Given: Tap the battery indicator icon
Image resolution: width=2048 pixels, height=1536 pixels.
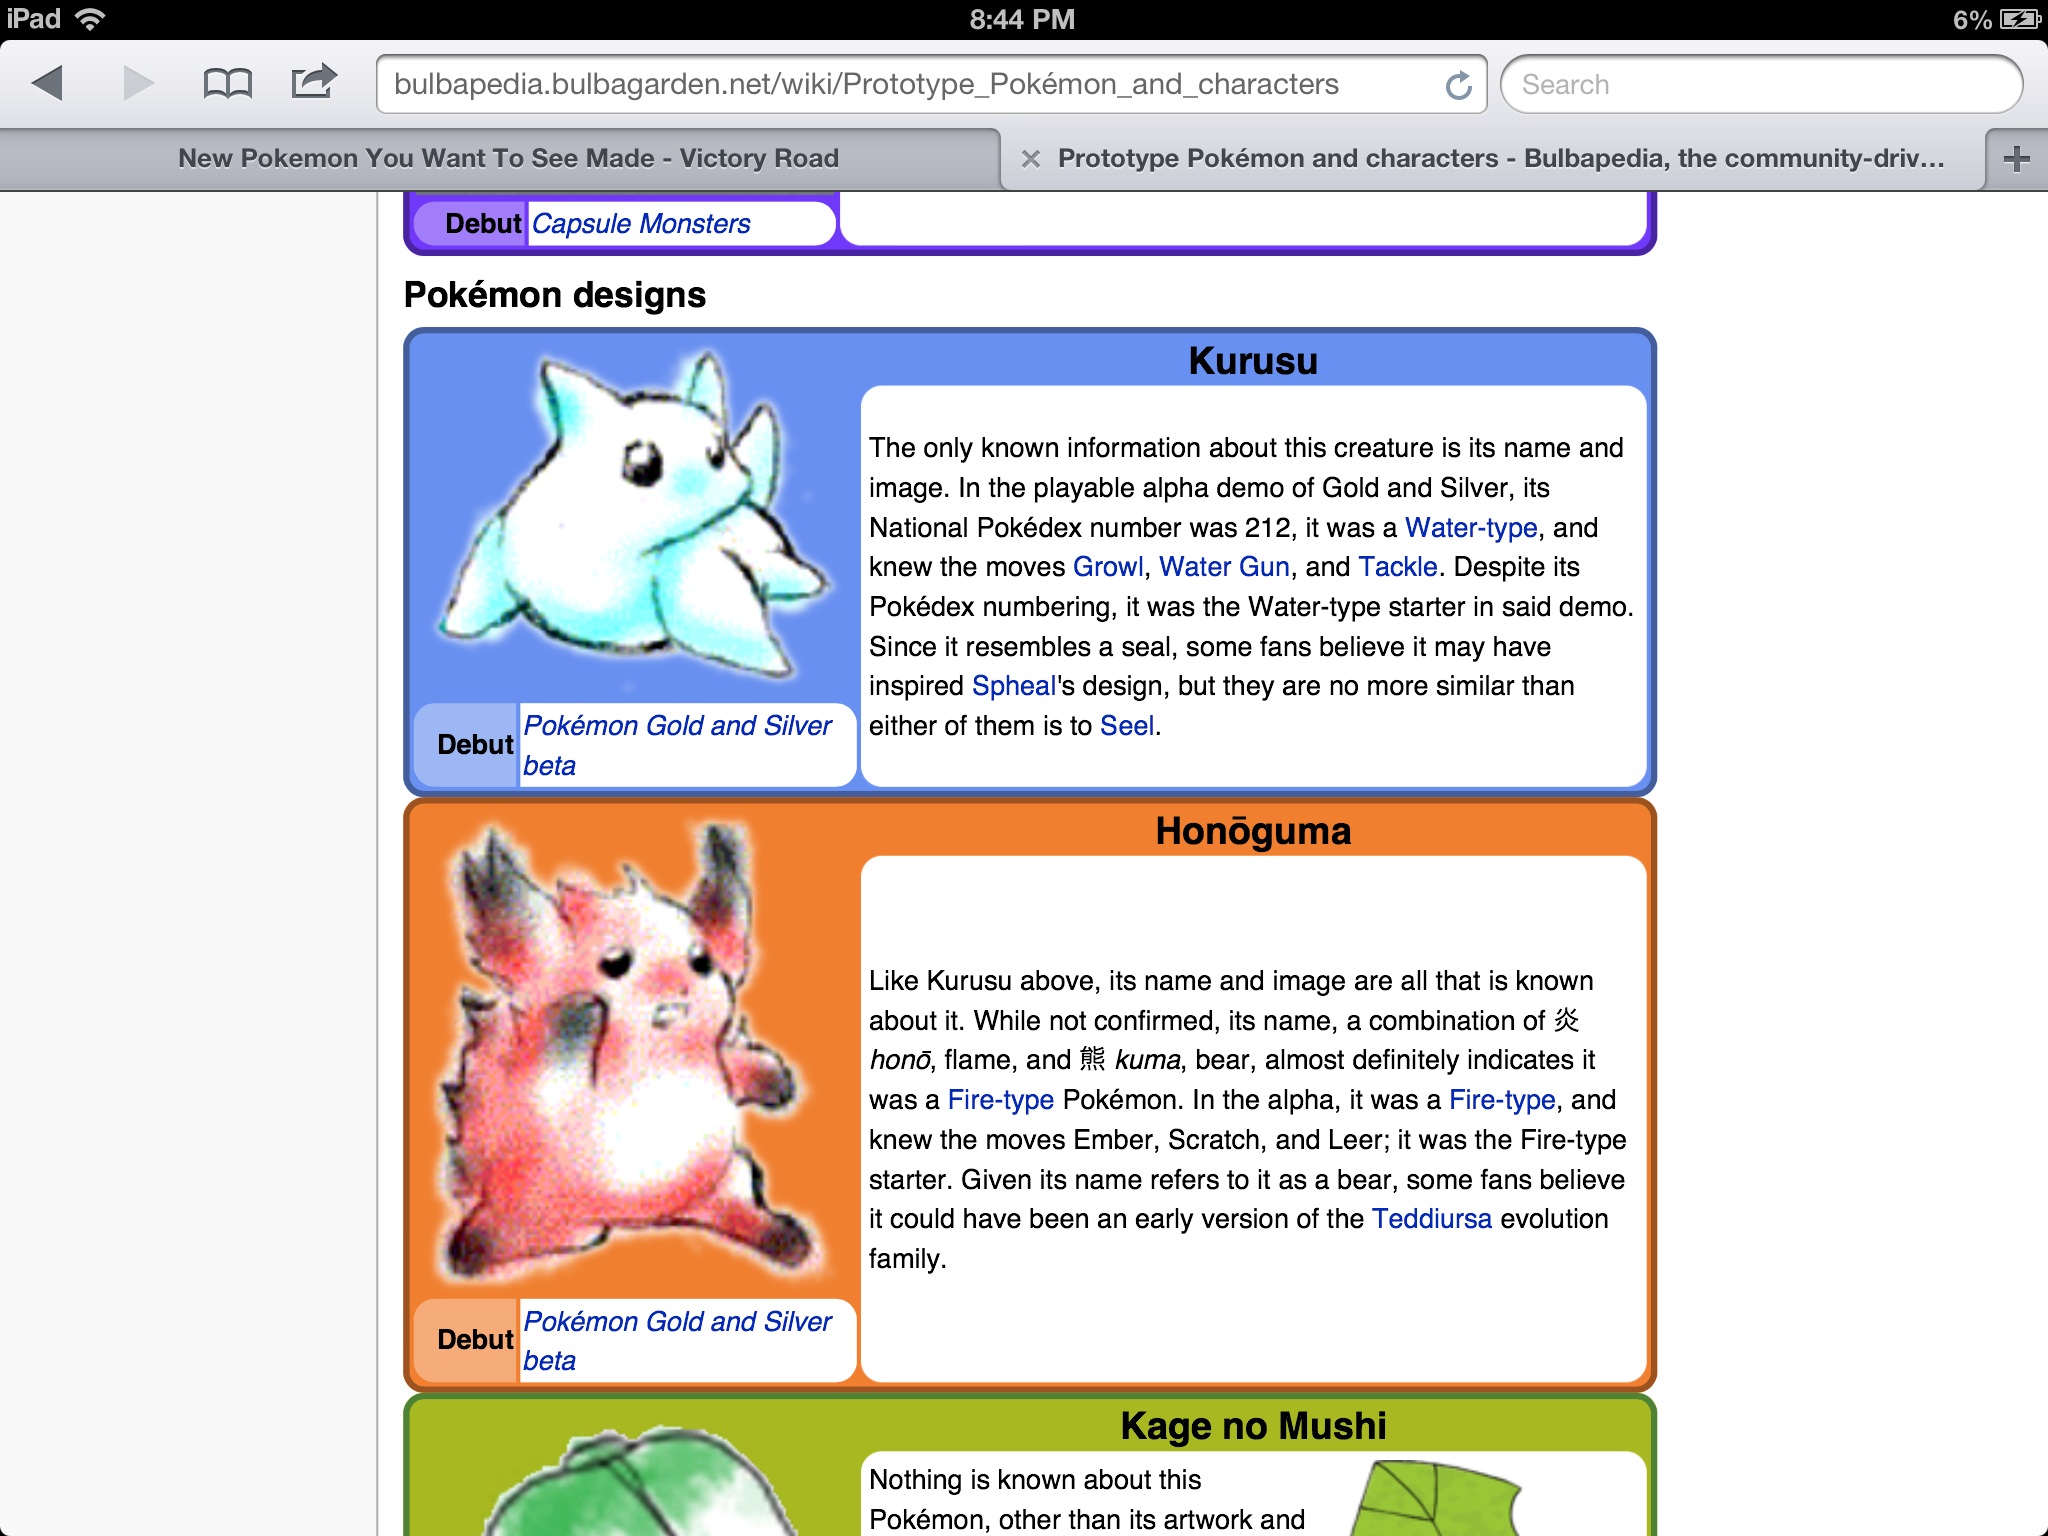Looking at the screenshot, I should [2019, 19].
